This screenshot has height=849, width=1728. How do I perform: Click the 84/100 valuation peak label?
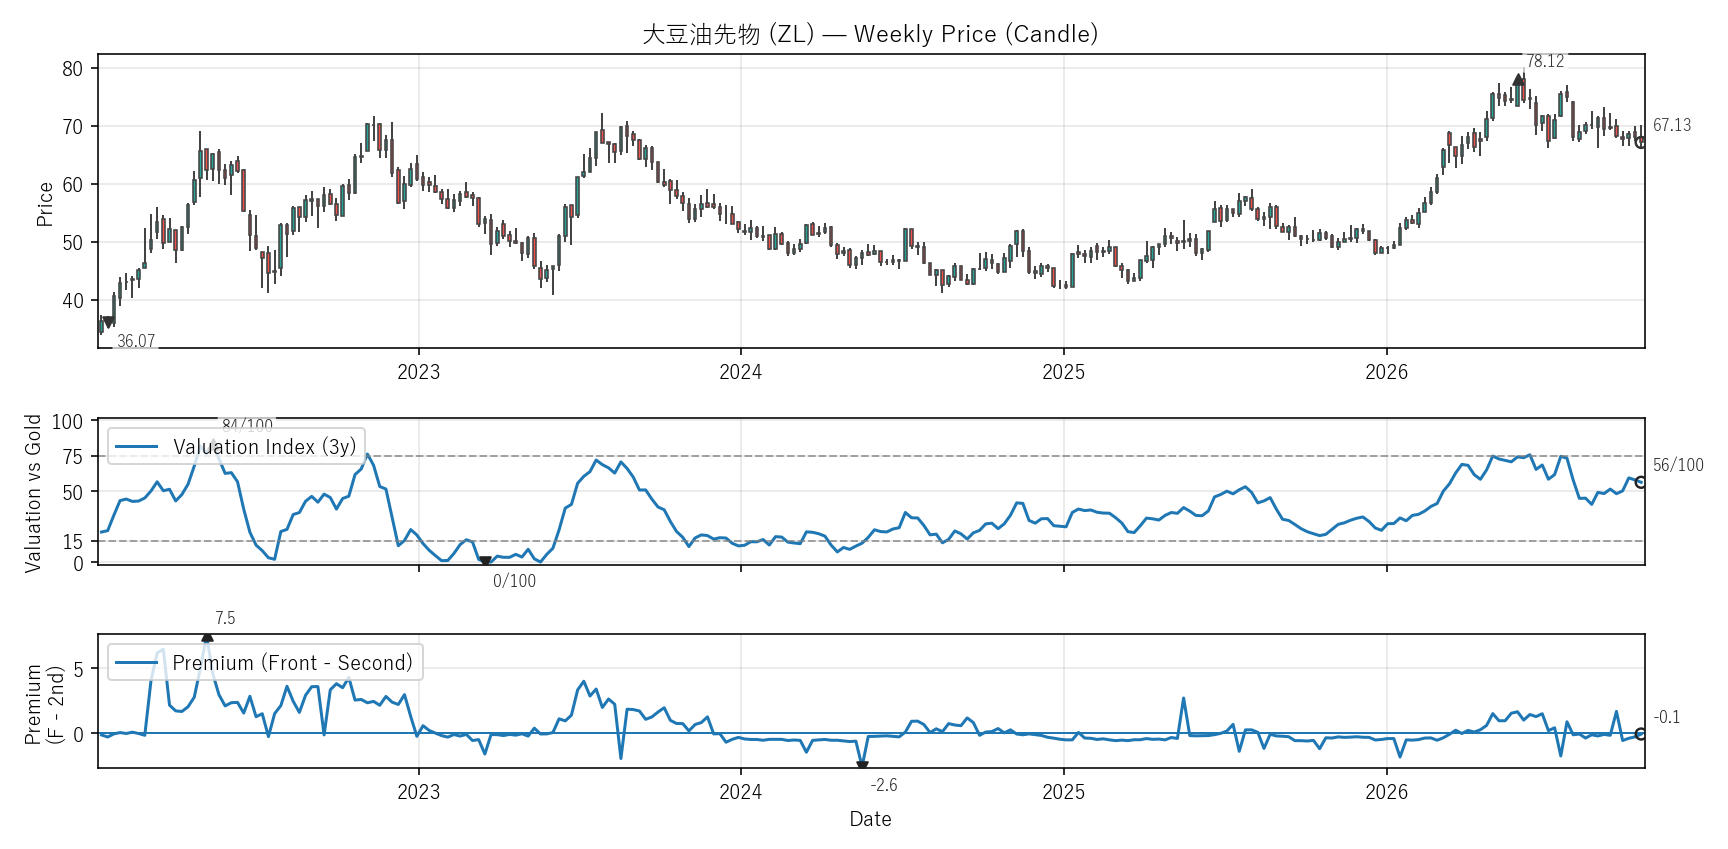(247, 424)
